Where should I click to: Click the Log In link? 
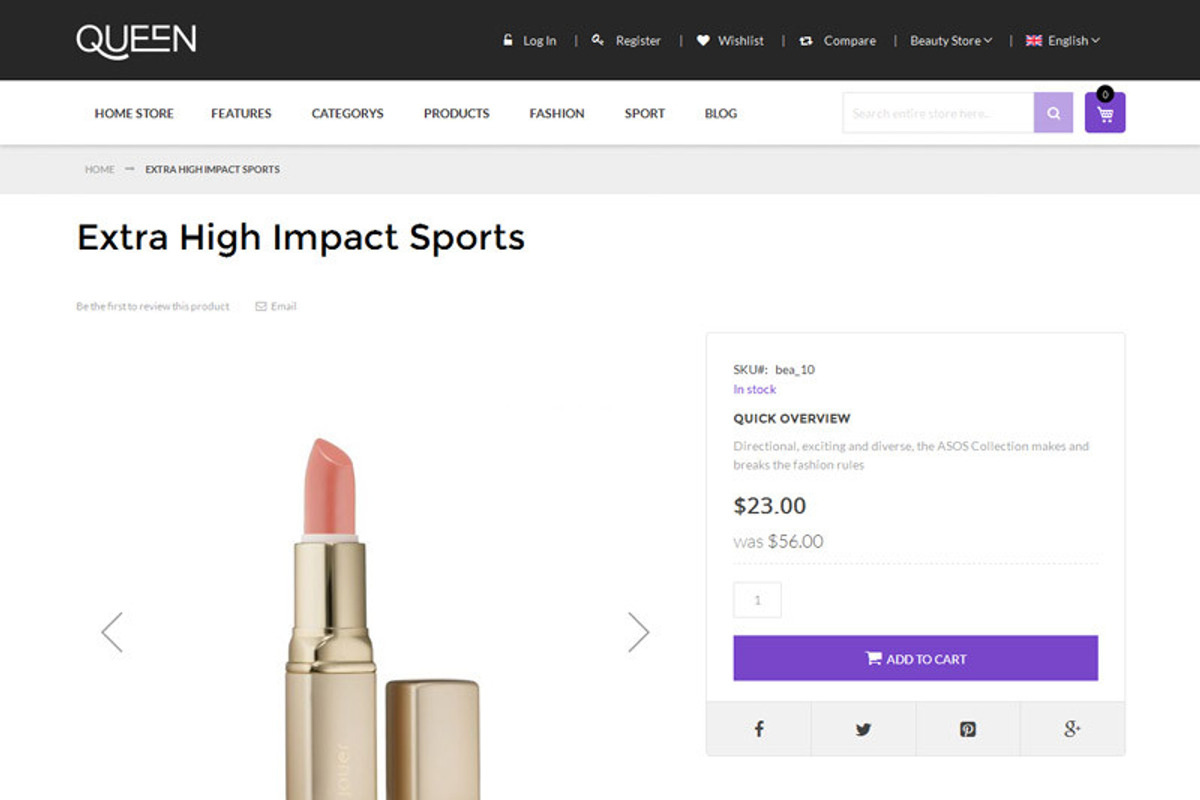tap(530, 41)
